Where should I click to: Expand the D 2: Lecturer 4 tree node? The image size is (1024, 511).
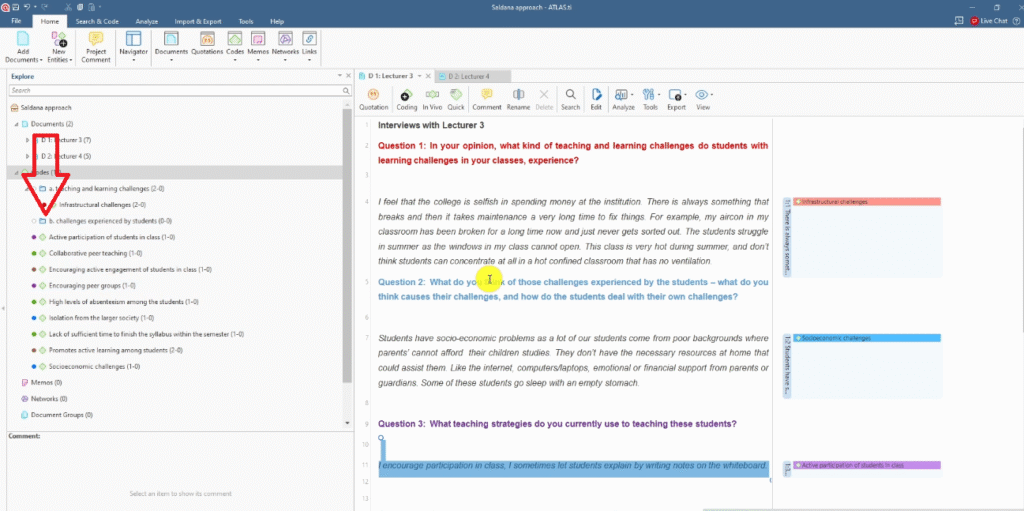pos(28,156)
